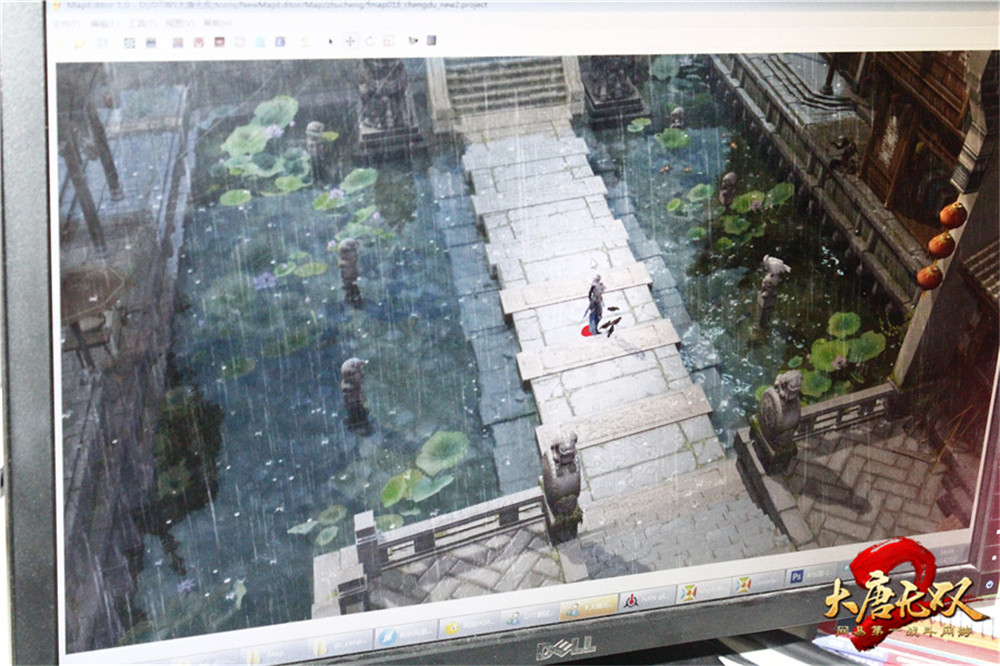Open the 视图(V) menu
This screenshot has width=1000, height=666.
[x=179, y=24]
